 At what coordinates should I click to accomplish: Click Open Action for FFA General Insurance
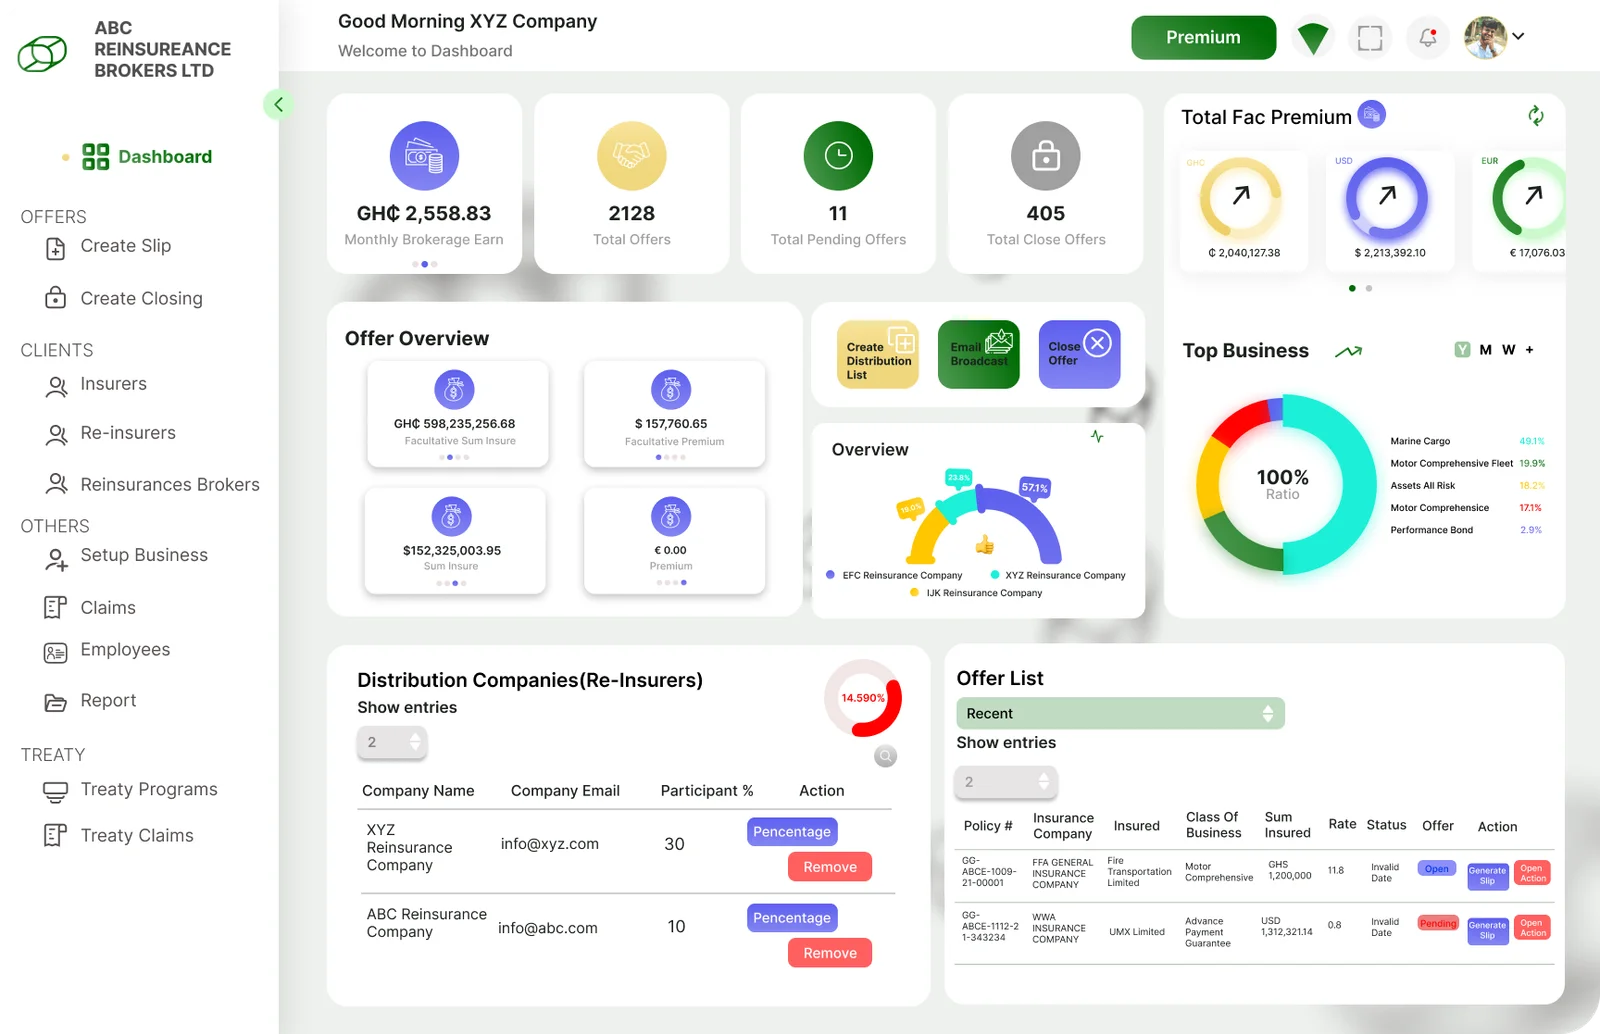pyautogui.click(x=1533, y=874)
